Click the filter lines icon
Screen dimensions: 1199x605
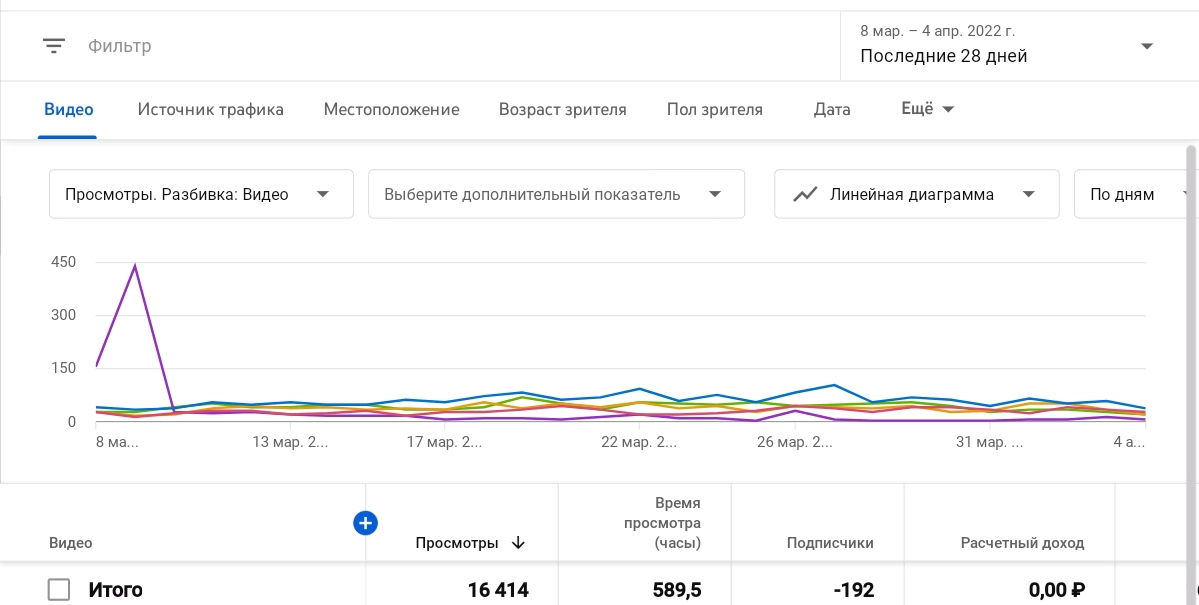click(54, 46)
